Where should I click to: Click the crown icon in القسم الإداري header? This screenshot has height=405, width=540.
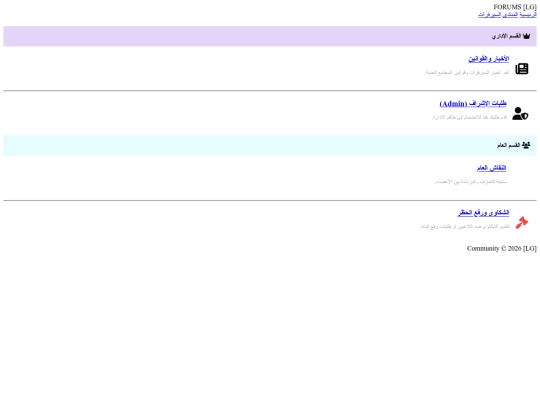point(526,36)
